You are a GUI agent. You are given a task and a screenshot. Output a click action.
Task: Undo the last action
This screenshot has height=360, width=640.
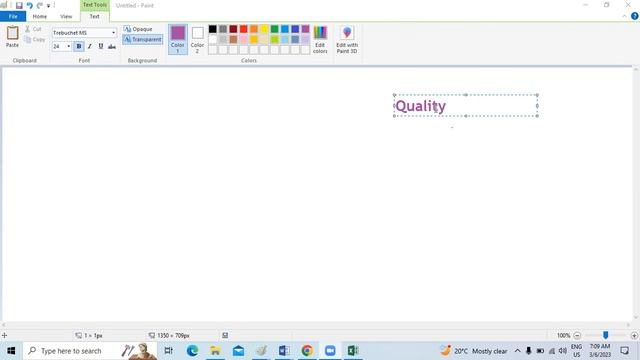click(x=29, y=5)
